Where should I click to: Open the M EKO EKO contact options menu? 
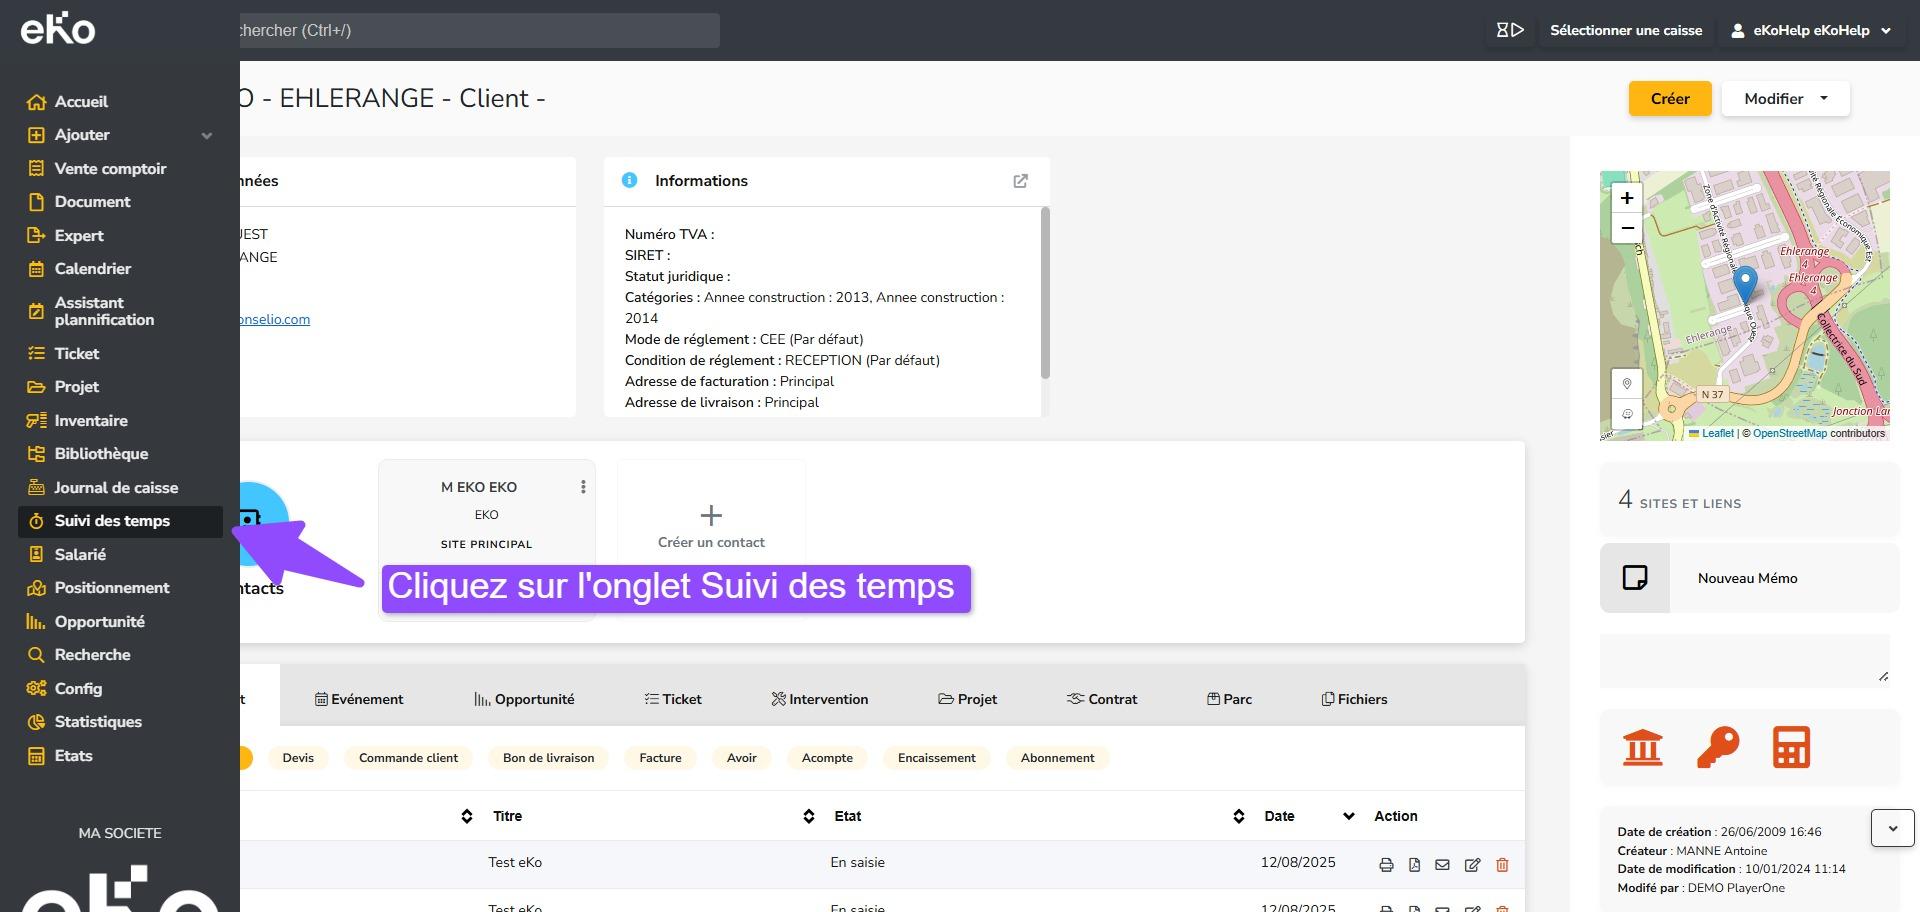coord(583,487)
